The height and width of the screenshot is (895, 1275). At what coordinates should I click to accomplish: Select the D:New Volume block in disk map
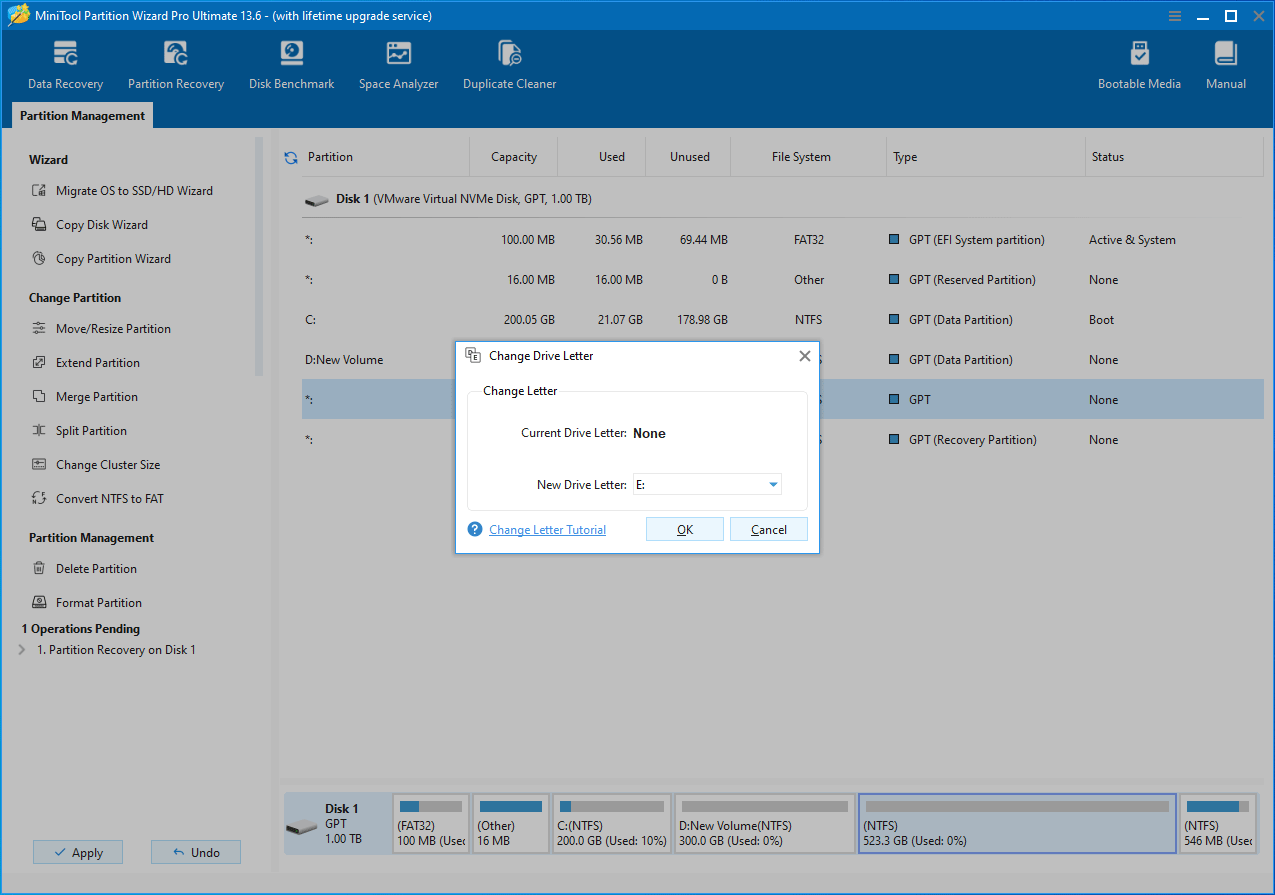click(x=764, y=823)
